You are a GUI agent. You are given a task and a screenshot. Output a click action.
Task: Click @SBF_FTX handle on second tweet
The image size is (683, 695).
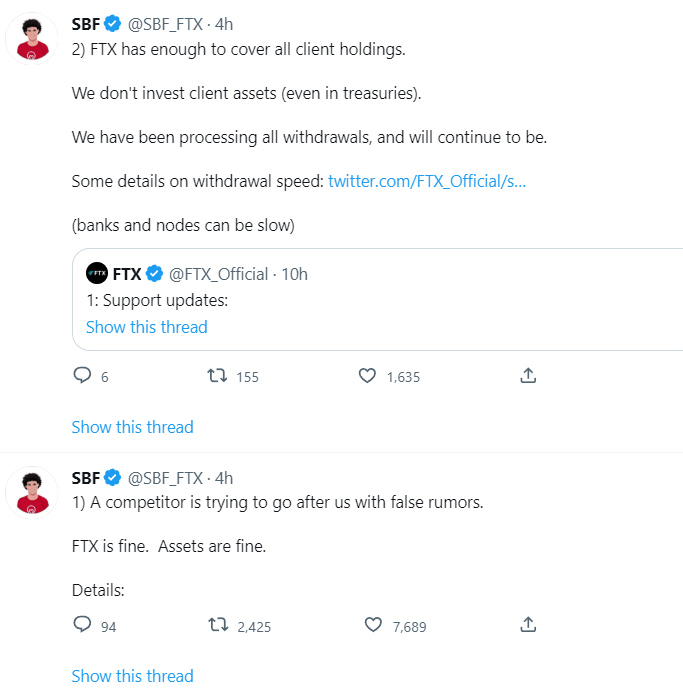coord(165,478)
